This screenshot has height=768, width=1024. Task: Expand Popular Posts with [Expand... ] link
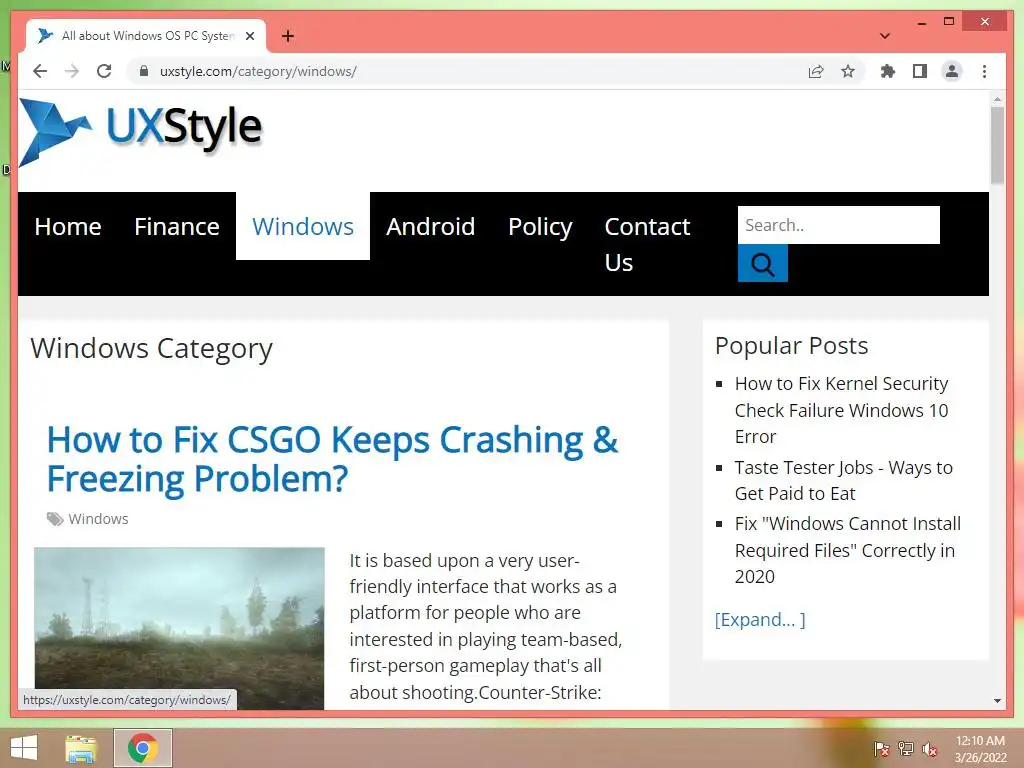pyautogui.click(x=760, y=620)
